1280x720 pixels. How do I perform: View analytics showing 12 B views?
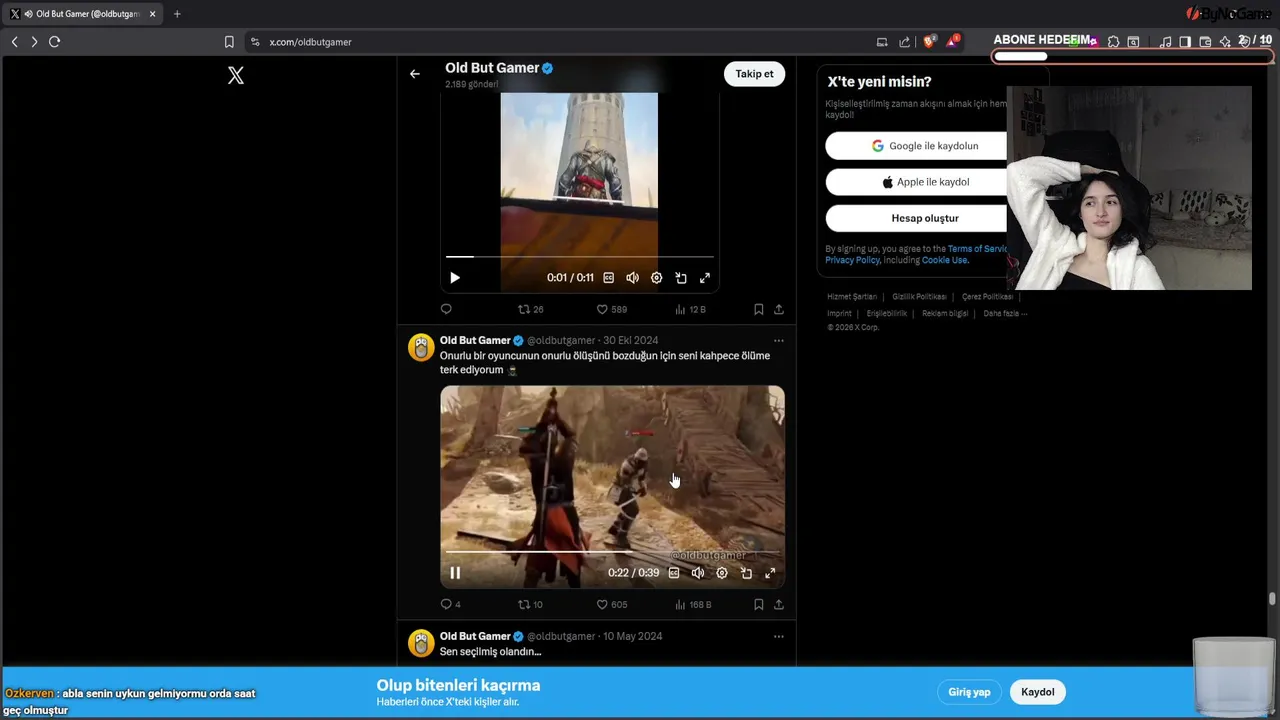[x=691, y=309]
